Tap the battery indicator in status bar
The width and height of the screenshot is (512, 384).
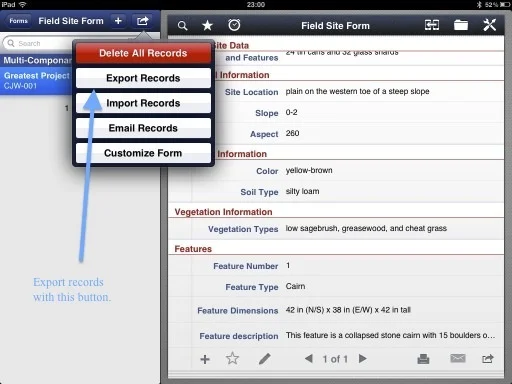pyautogui.click(x=505, y=5)
